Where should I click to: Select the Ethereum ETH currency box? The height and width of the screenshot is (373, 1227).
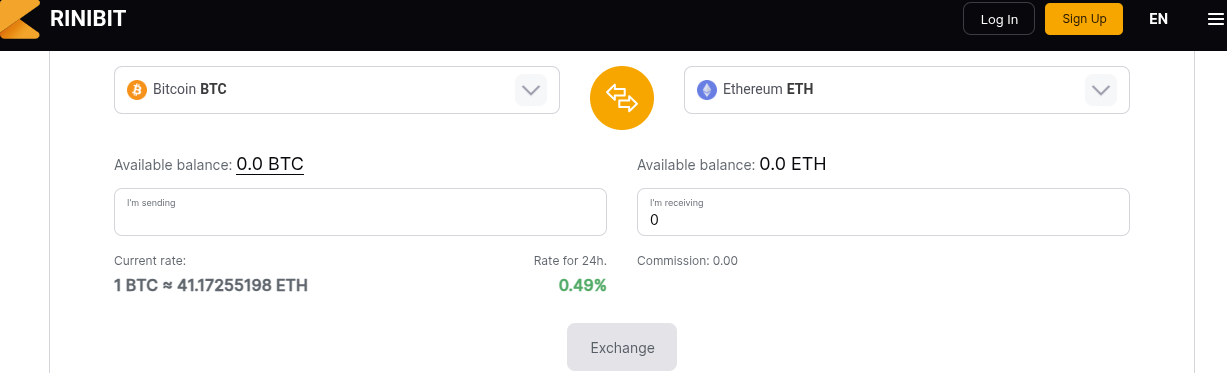point(907,90)
